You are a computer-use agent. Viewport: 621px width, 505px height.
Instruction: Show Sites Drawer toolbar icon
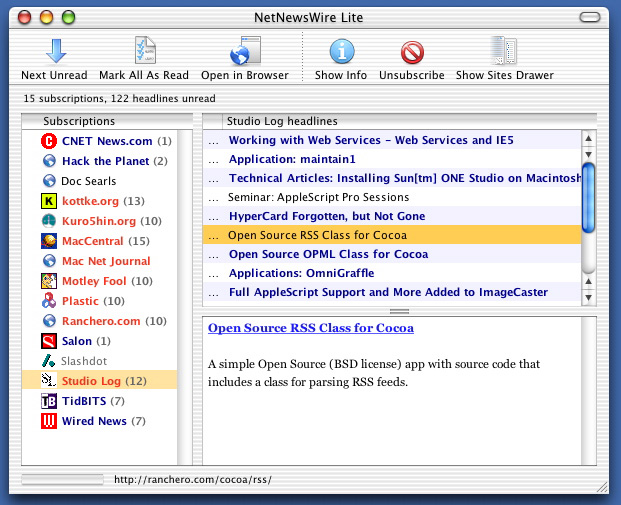click(x=504, y=51)
